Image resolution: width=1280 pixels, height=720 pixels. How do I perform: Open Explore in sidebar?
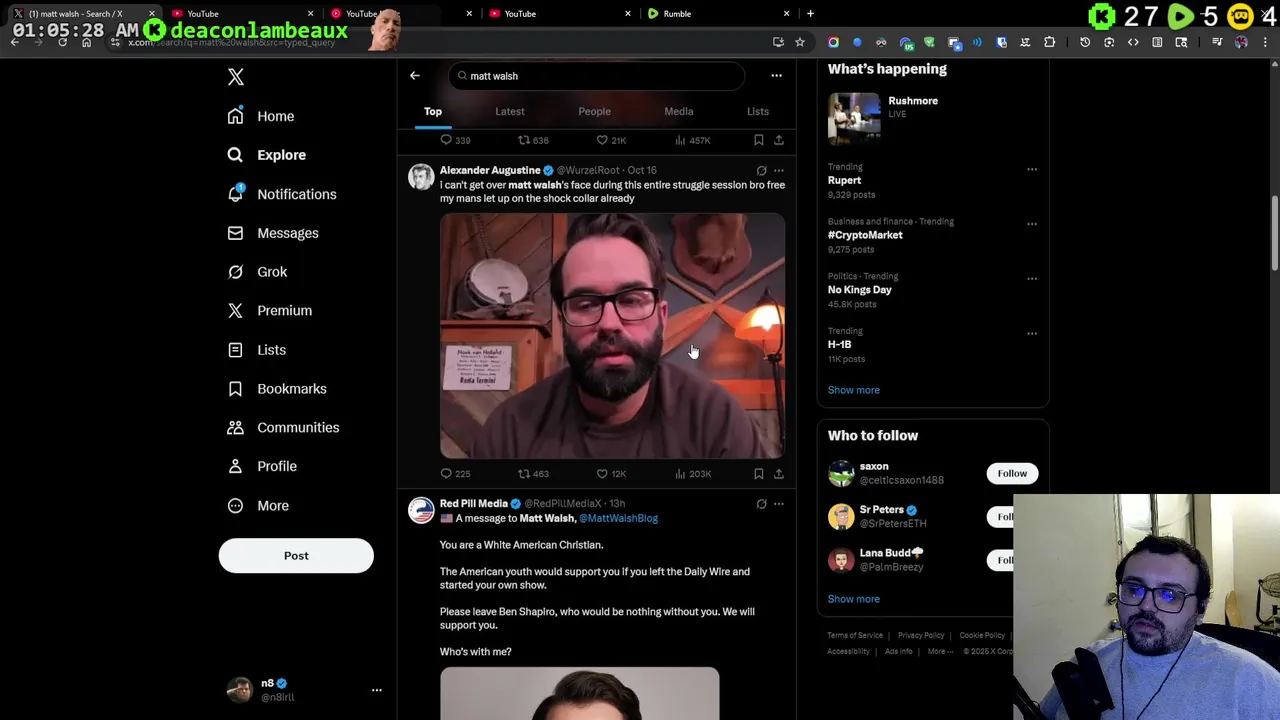coord(267,155)
